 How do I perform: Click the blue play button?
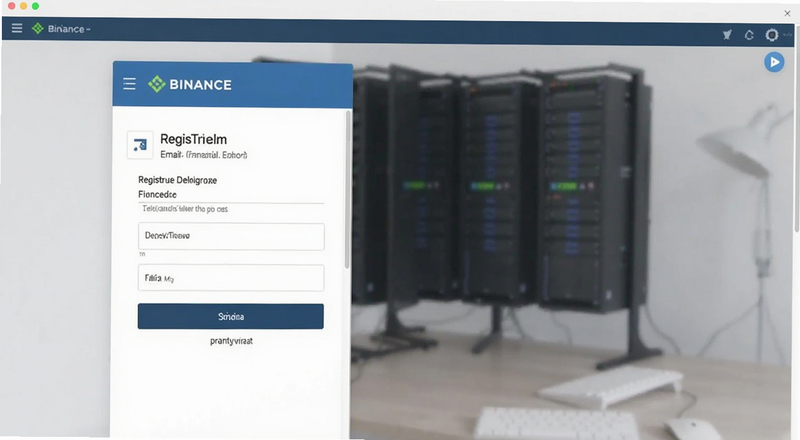(x=774, y=62)
